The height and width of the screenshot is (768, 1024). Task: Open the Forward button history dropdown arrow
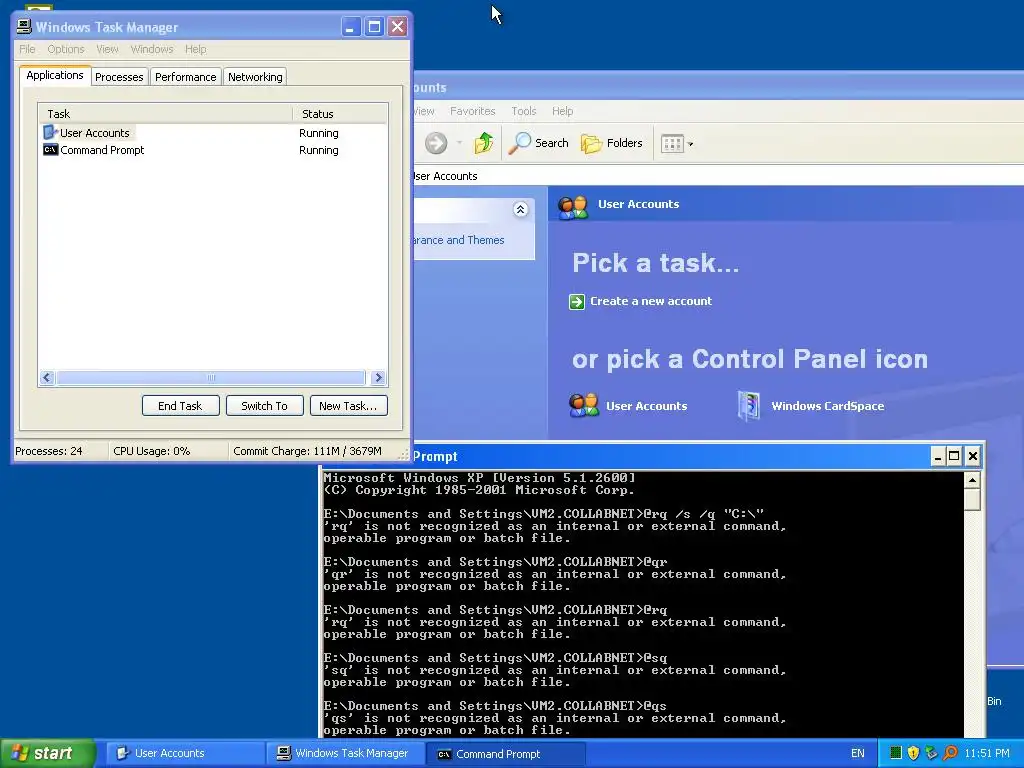pyautogui.click(x=459, y=142)
